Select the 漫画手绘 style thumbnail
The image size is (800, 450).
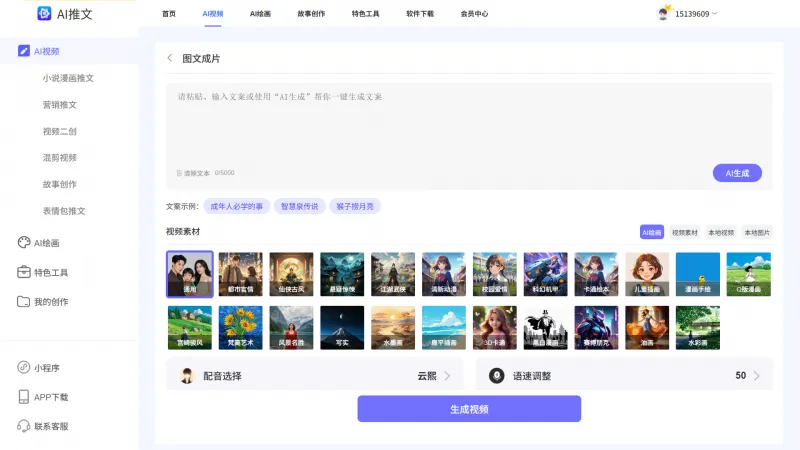pyautogui.click(x=698, y=274)
